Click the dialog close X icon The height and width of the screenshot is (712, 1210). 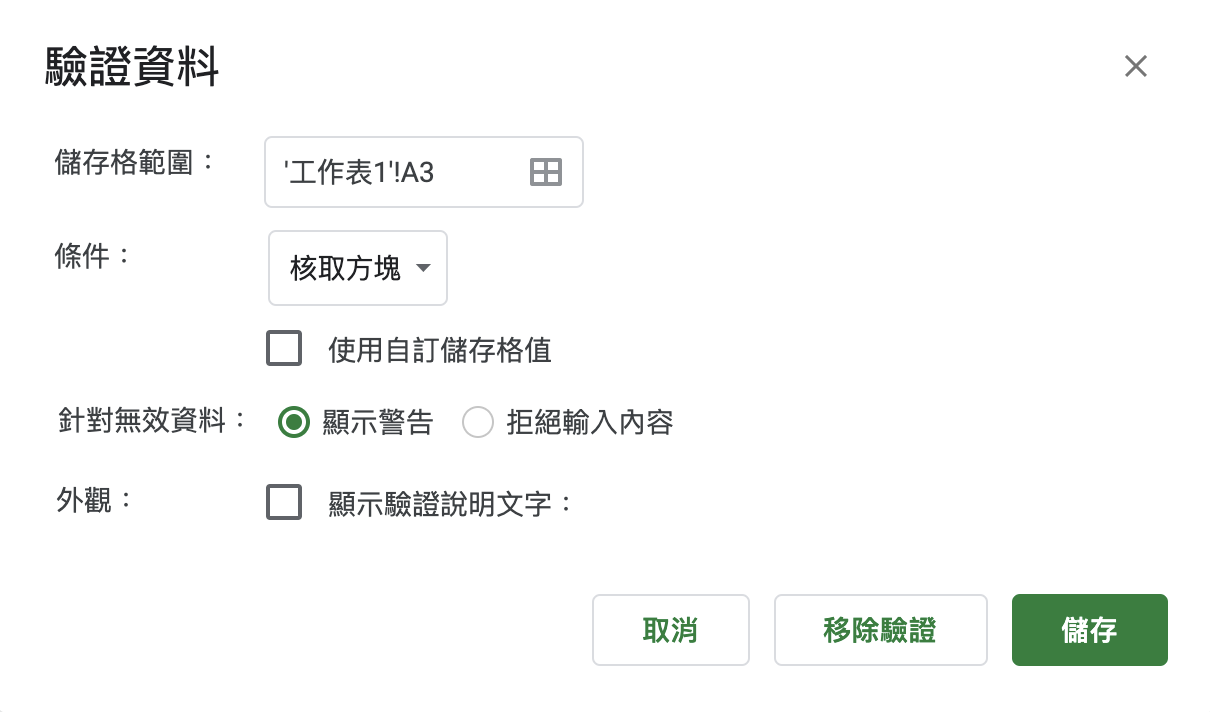tap(1136, 66)
